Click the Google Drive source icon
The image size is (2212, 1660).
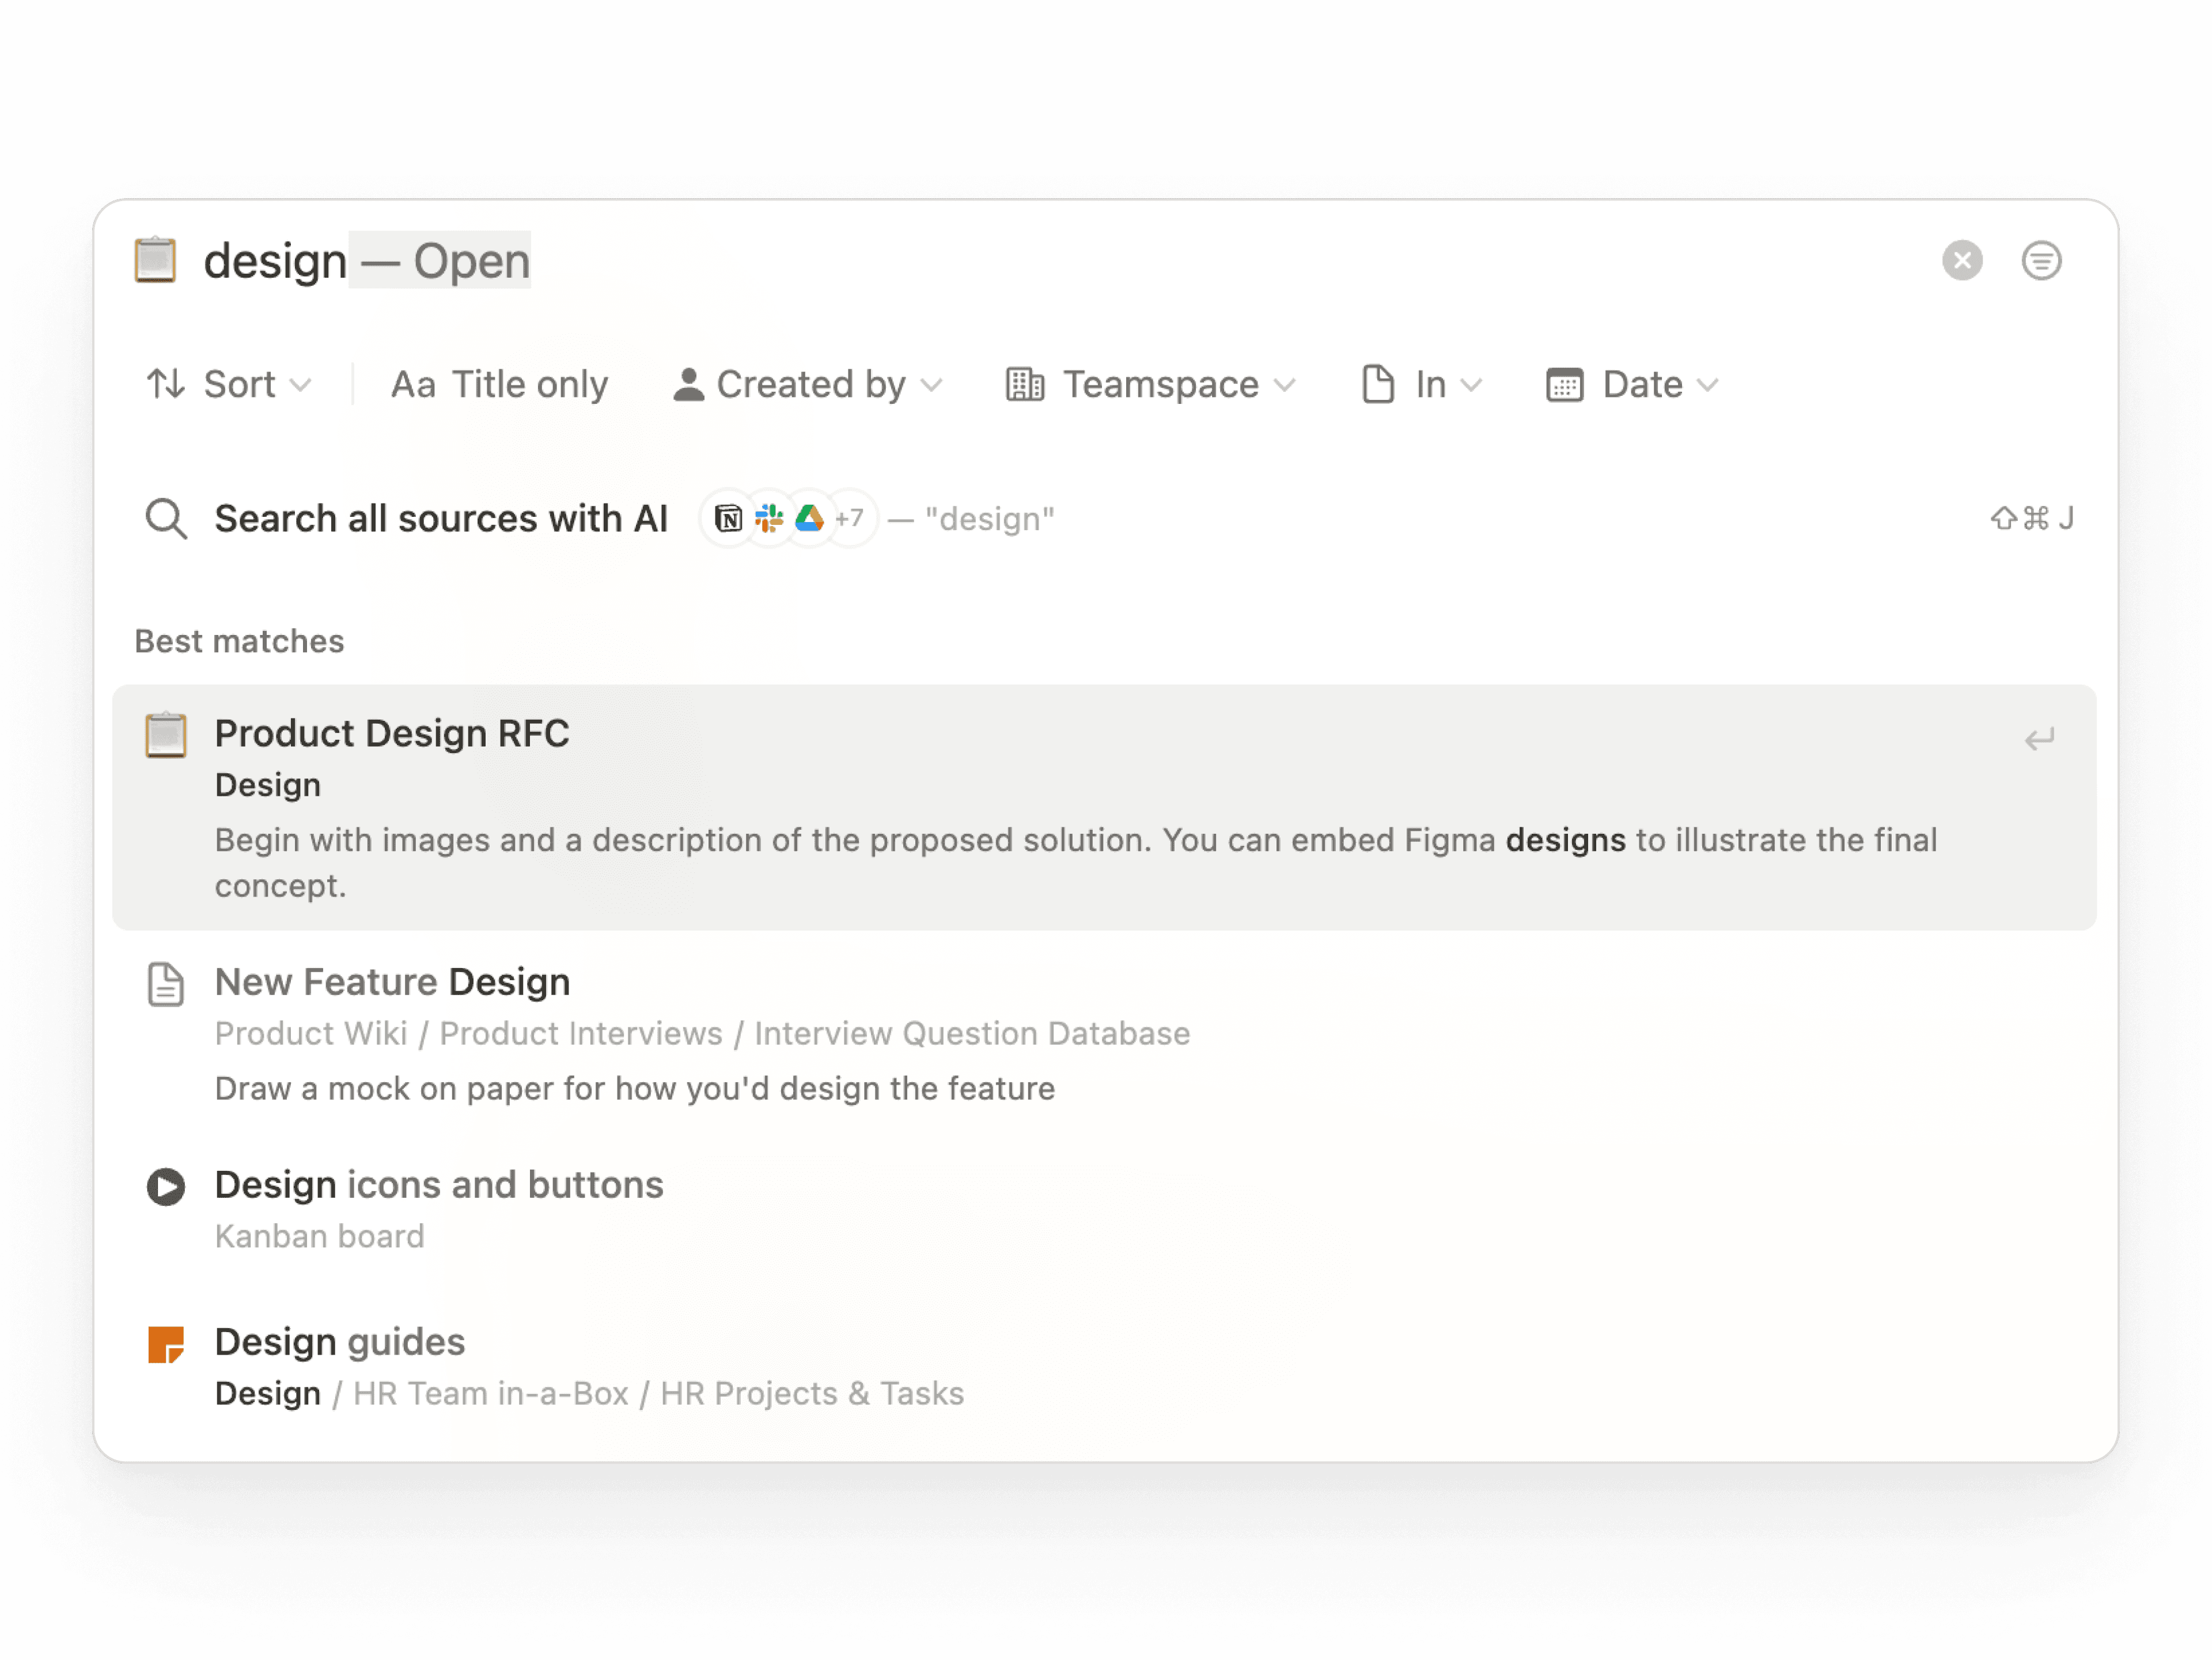809,519
